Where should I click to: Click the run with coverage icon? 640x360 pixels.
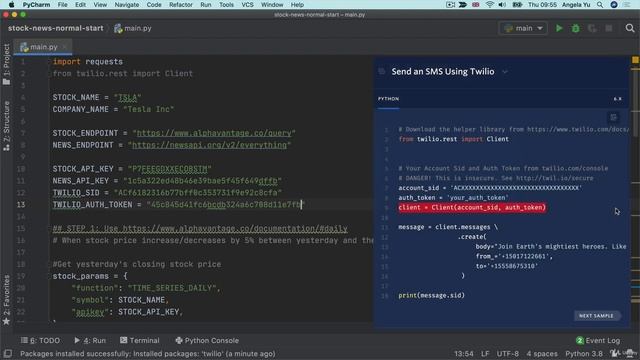pos(592,28)
